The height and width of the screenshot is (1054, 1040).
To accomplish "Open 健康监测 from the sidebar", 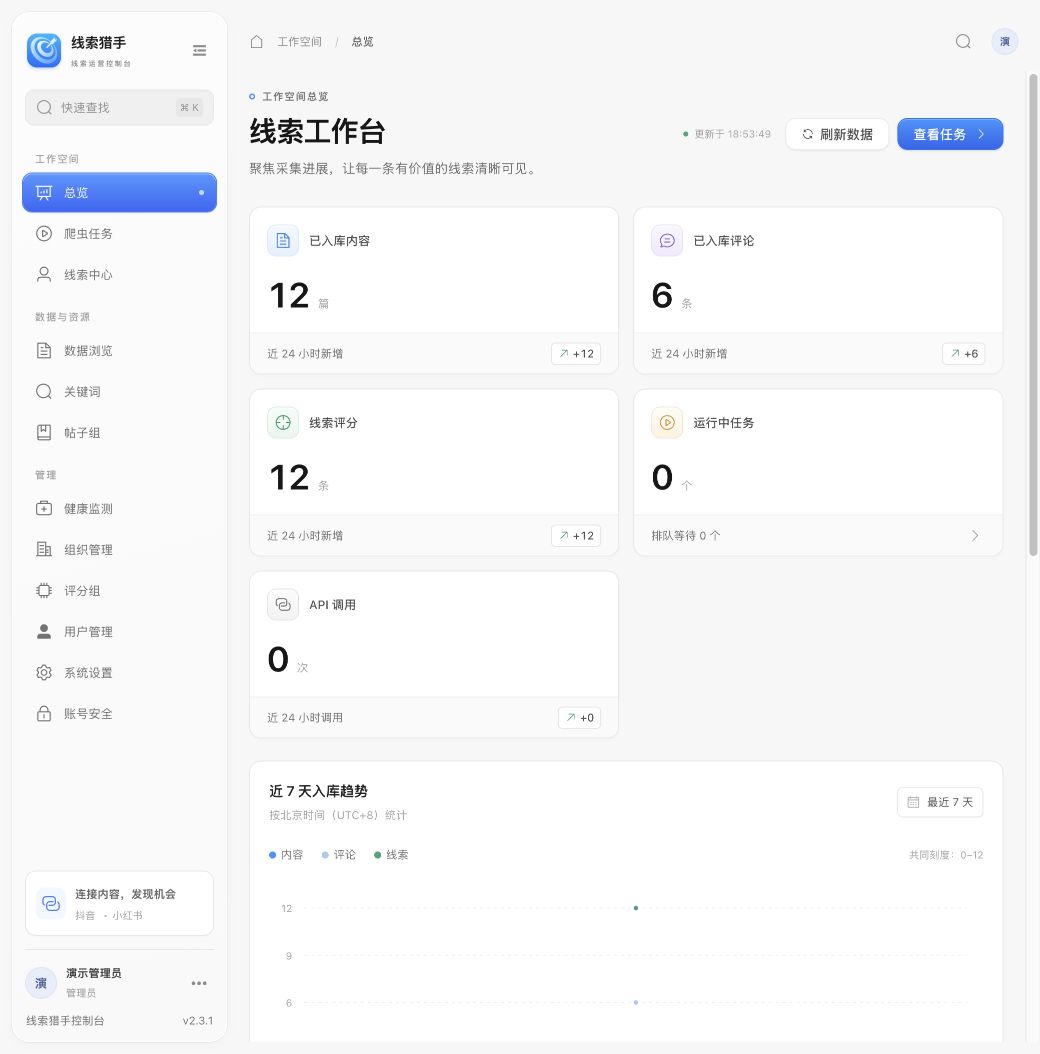I will click(x=119, y=508).
